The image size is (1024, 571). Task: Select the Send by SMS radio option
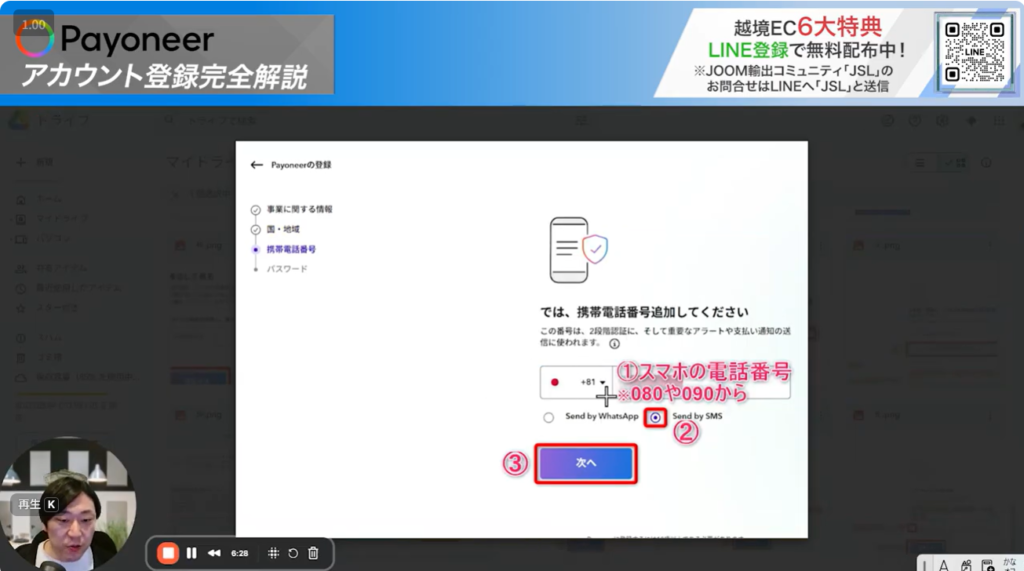pos(656,417)
